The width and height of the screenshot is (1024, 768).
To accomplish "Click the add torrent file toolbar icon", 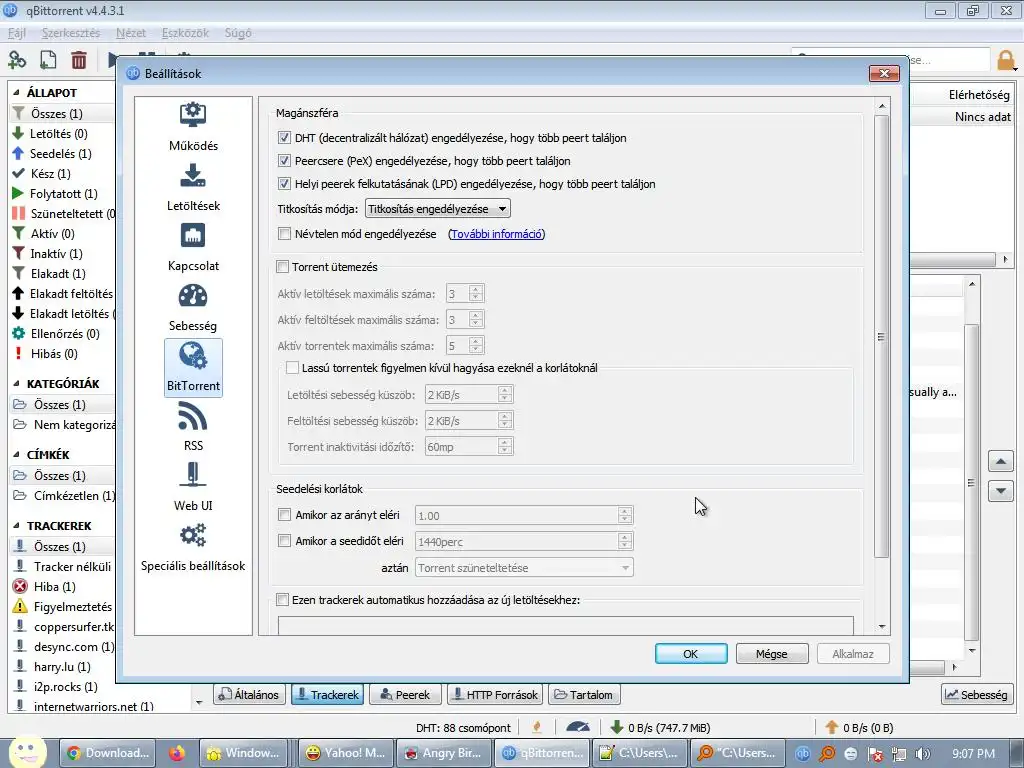I will pyautogui.click(x=48, y=60).
